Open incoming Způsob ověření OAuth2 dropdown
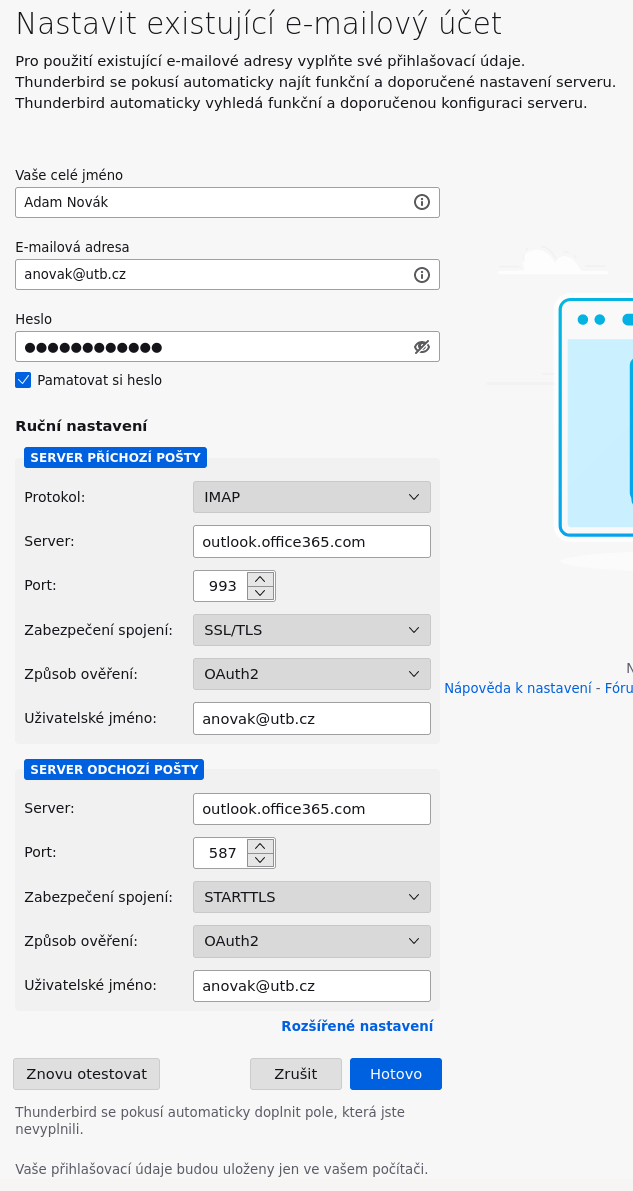This screenshot has height=1191, width=633. [x=311, y=674]
